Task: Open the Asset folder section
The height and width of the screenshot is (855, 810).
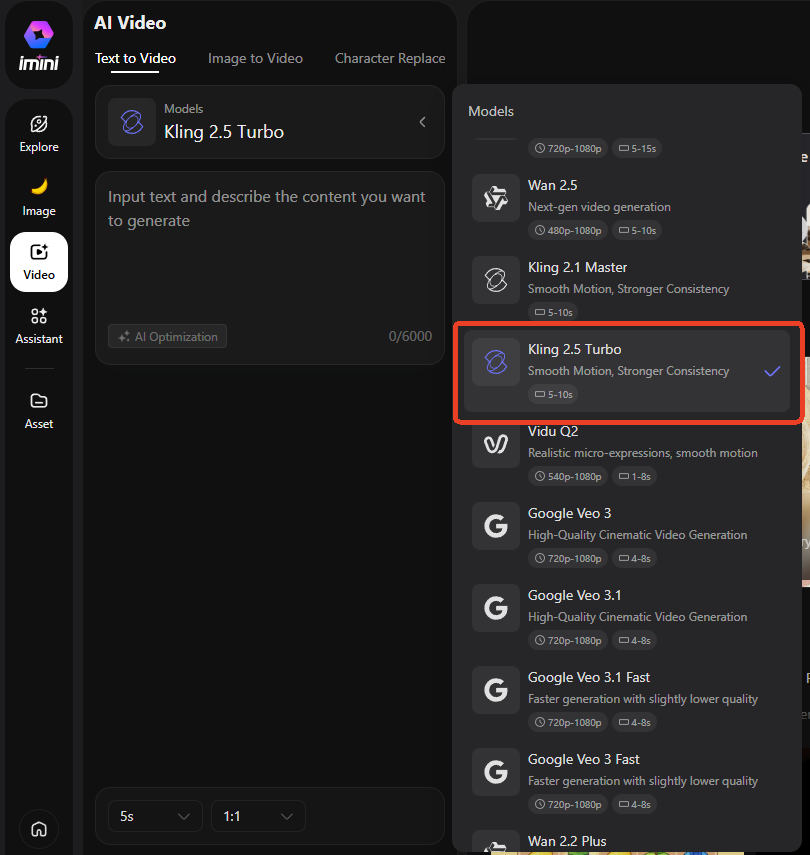Action: tap(39, 410)
